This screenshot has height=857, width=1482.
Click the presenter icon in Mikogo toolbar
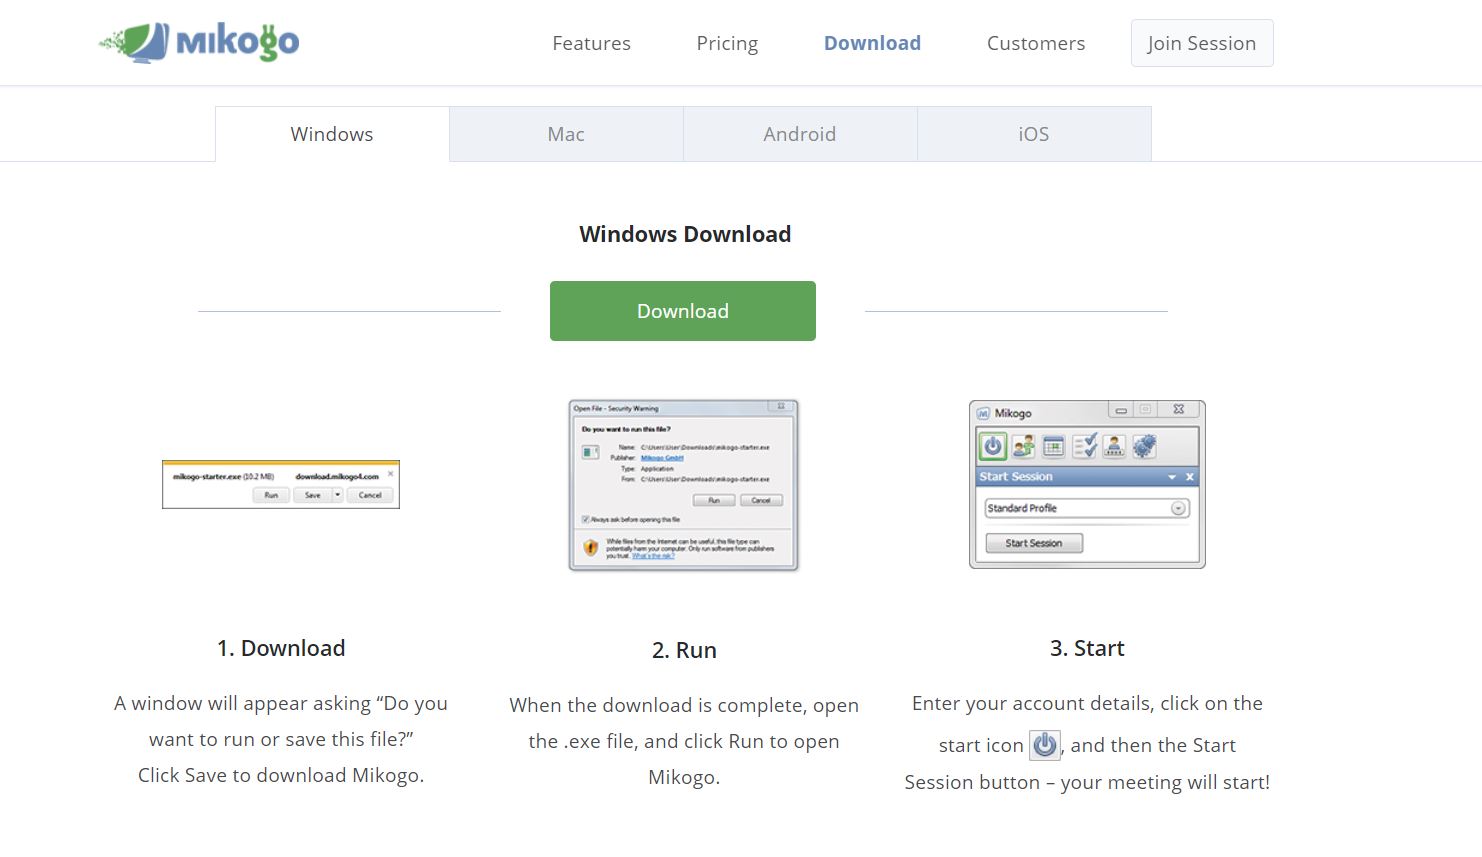1114,446
